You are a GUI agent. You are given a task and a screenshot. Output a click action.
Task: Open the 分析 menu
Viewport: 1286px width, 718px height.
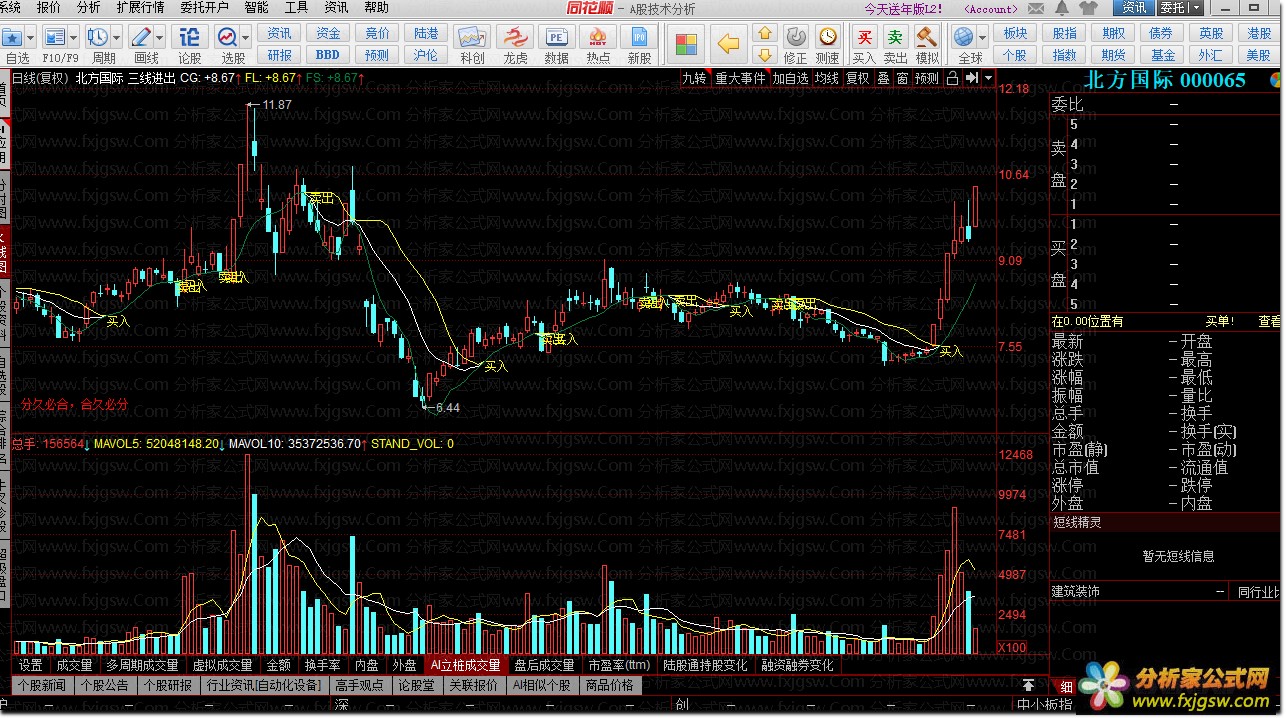(88, 8)
